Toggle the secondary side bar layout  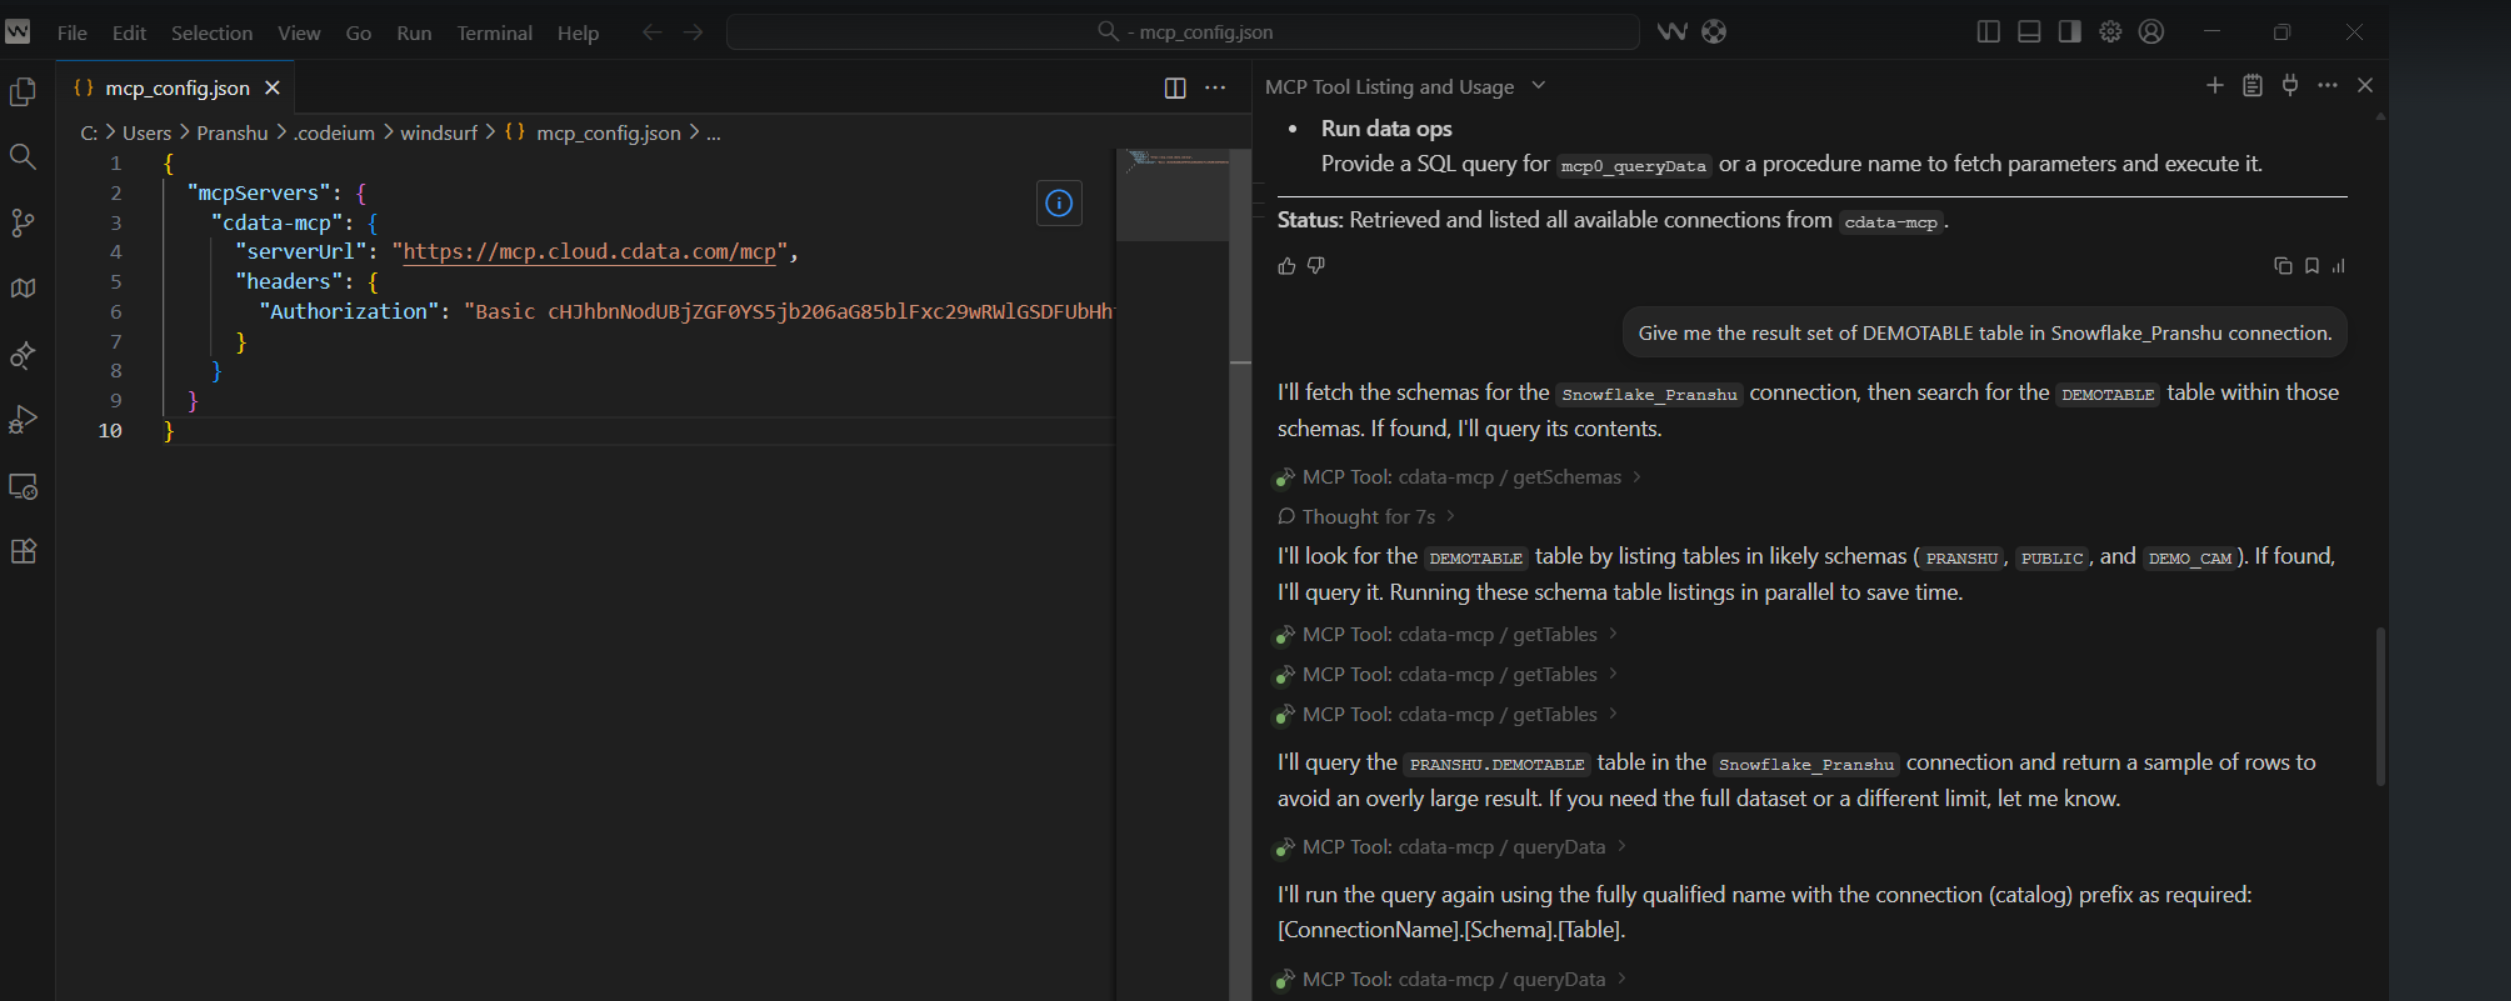point(2069,32)
